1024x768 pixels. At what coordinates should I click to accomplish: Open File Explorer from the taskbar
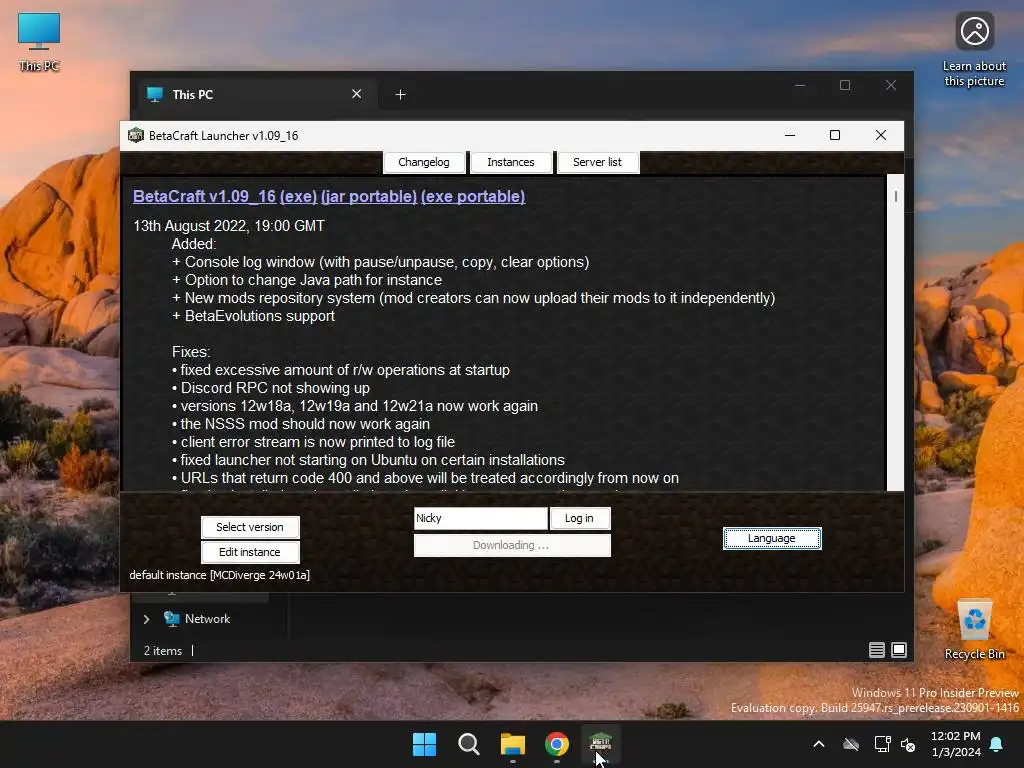point(513,744)
